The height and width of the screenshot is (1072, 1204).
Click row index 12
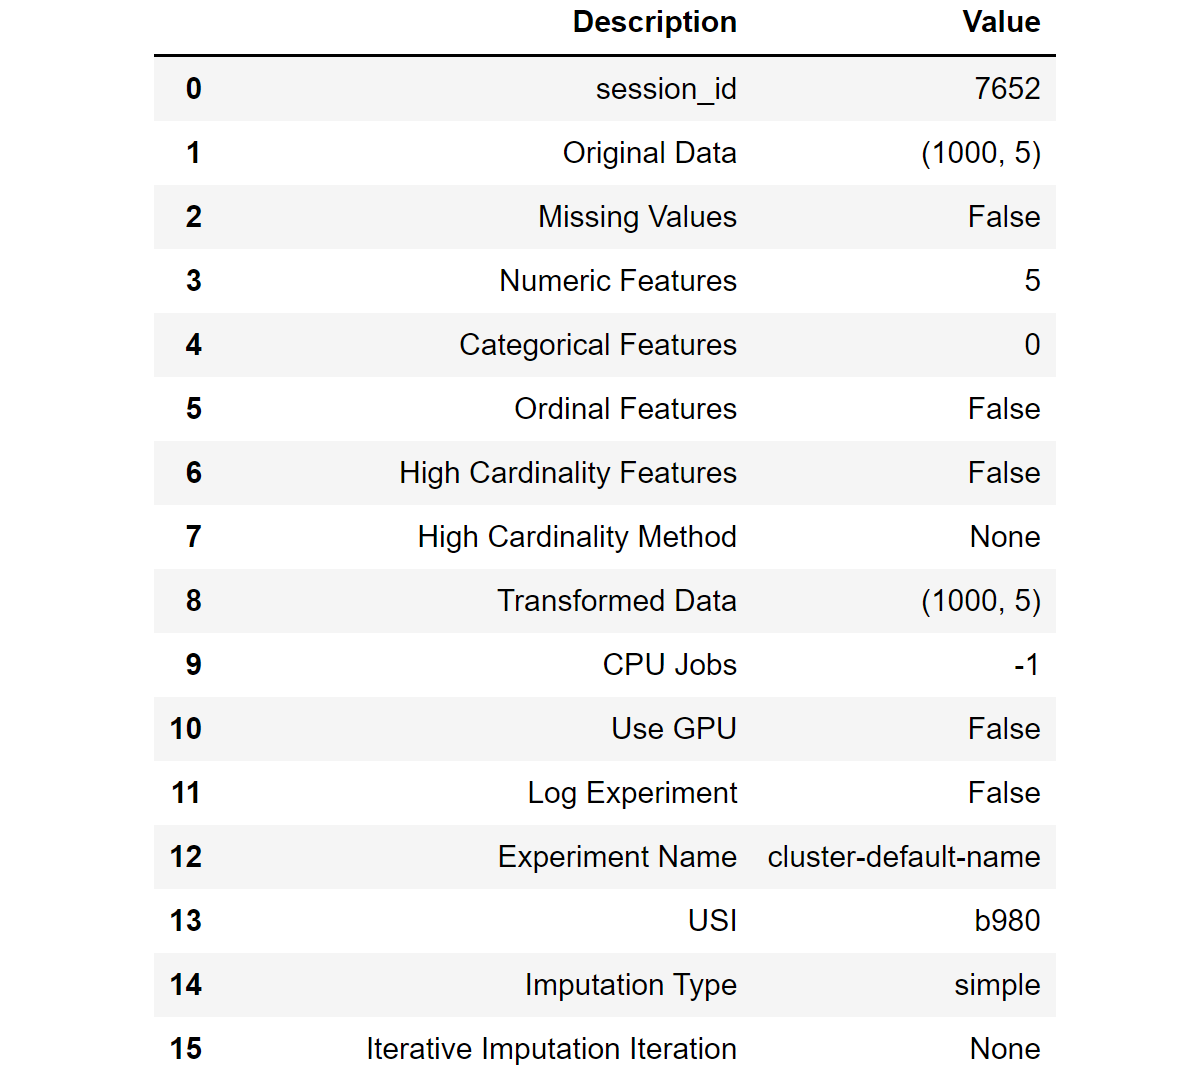186,857
